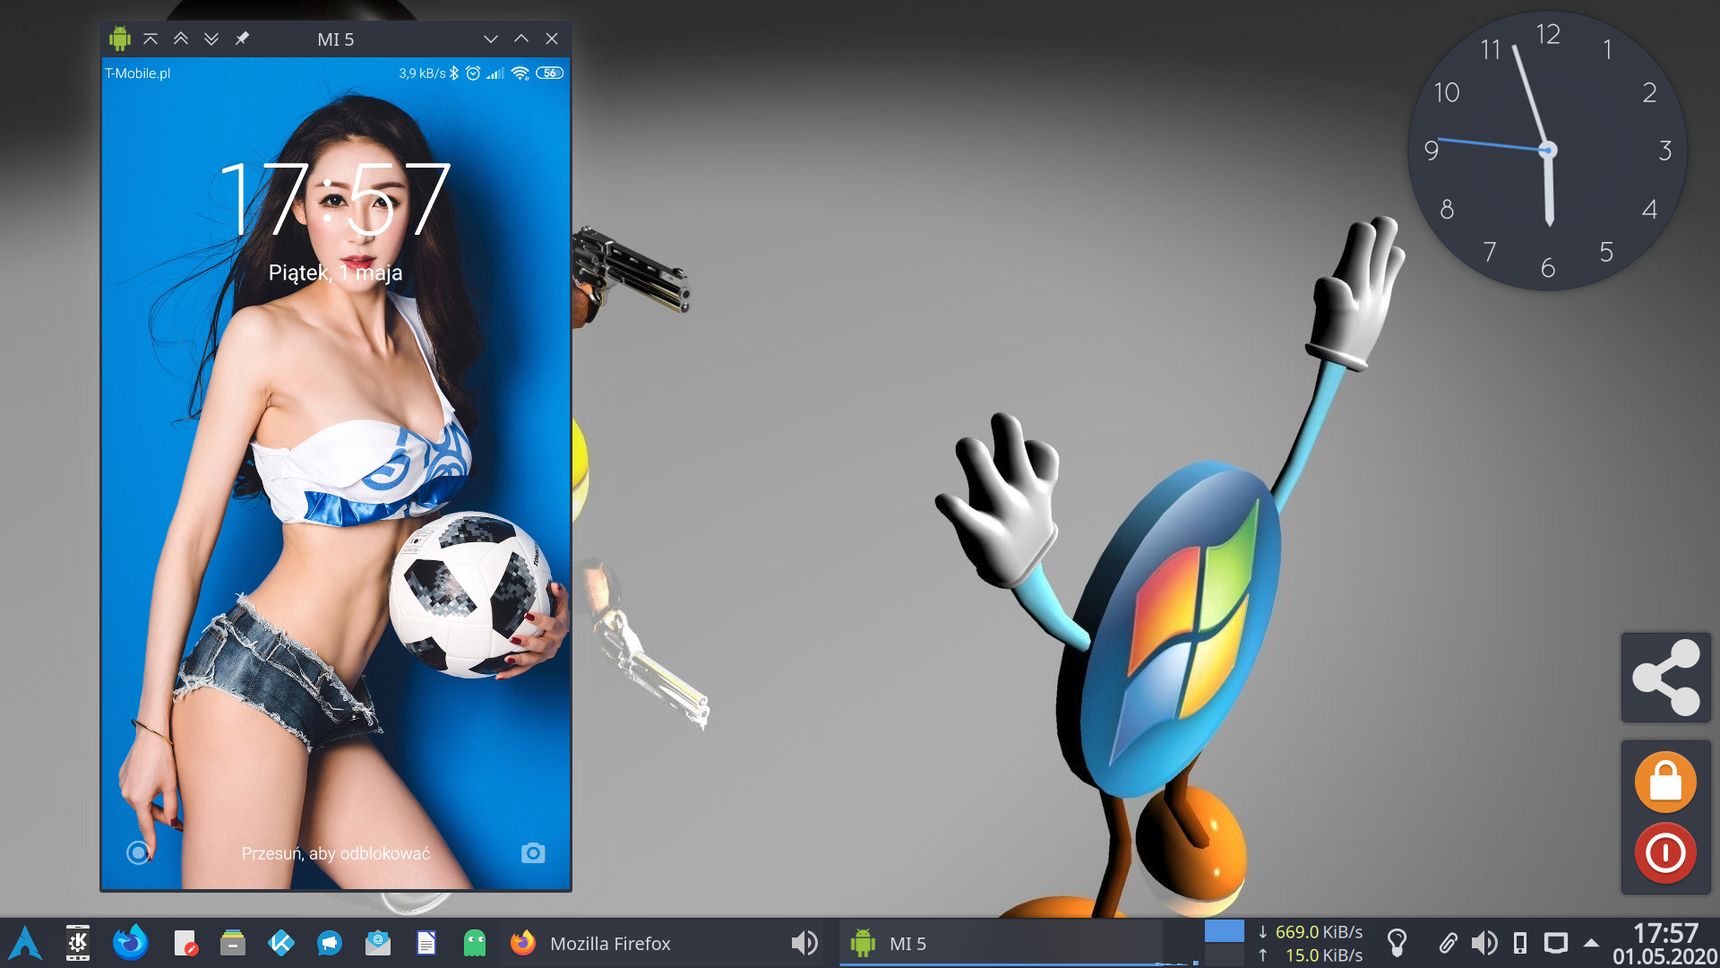Click the speaker icon on the Firefox task
Image resolution: width=1720 pixels, height=968 pixels.
pyautogui.click(x=805, y=943)
